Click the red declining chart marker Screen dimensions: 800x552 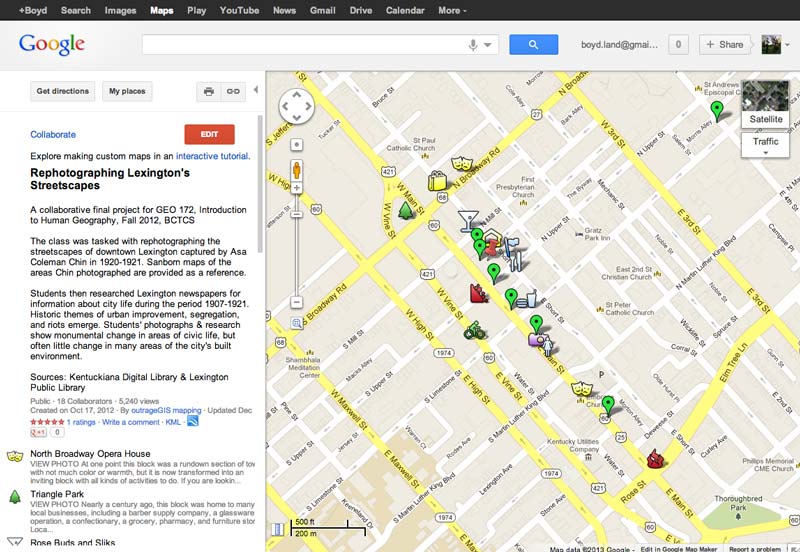pos(478,293)
